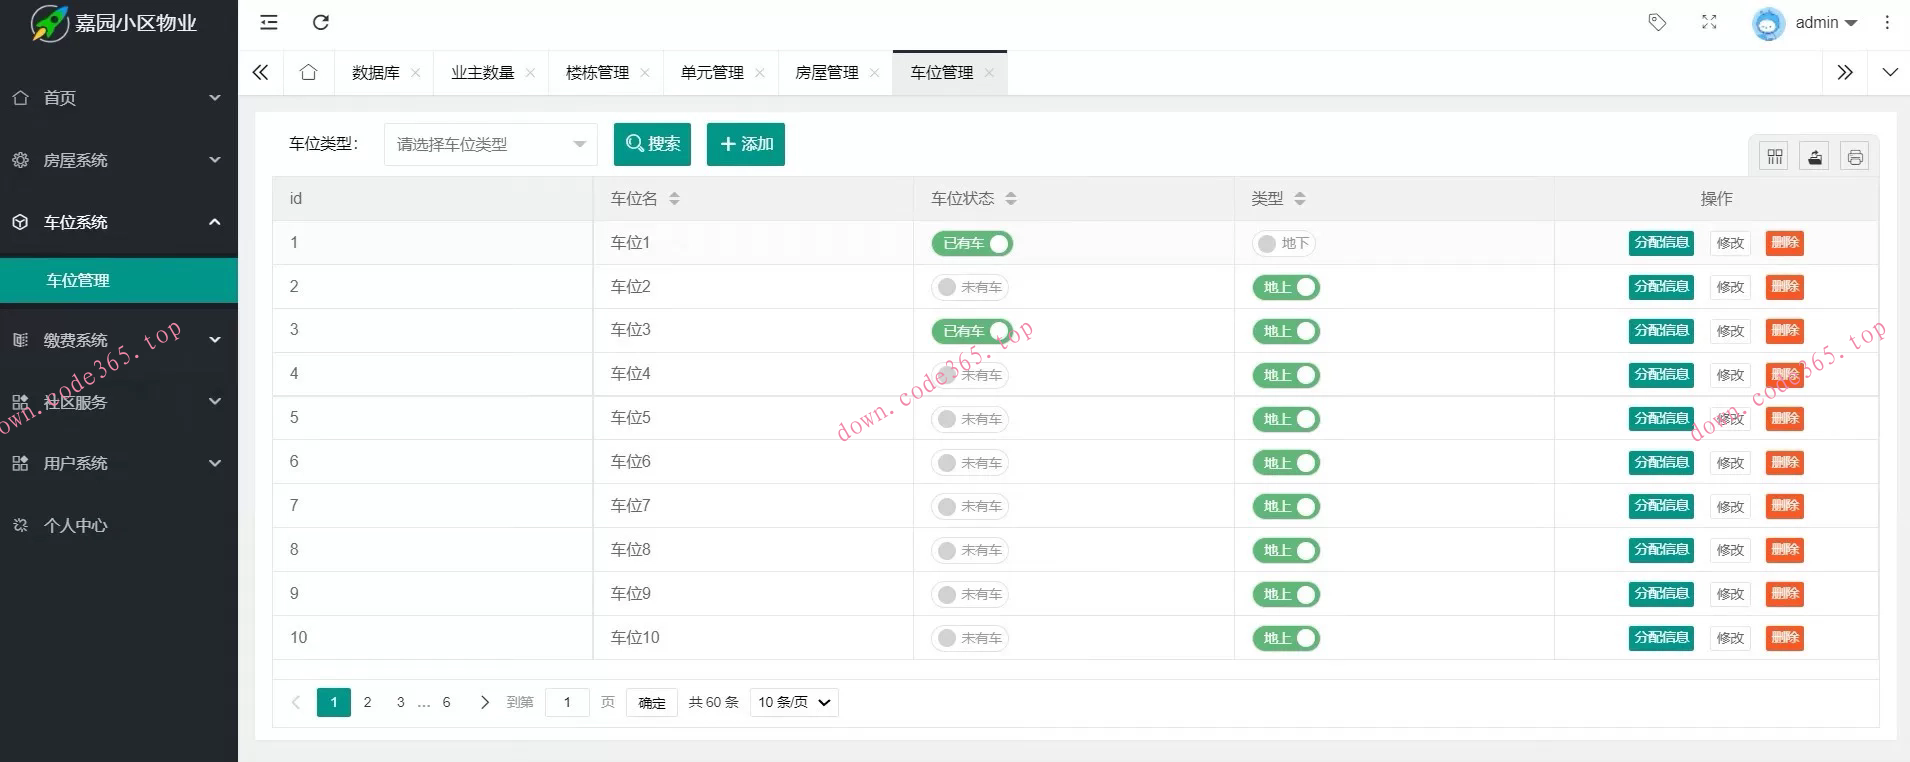Image resolution: width=1910 pixels, height=762 pixels.
Task: Open 分配信息 for 车位1
Action: (1661, 243)
